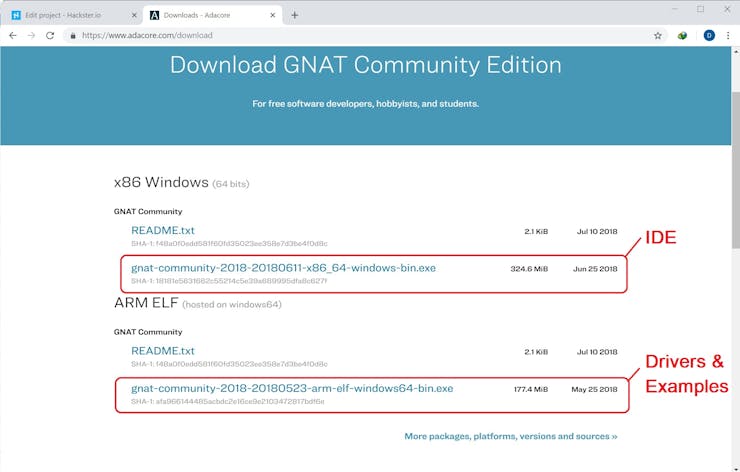Open a new tab with plus button
740x472 pixels.
(294, 15)
